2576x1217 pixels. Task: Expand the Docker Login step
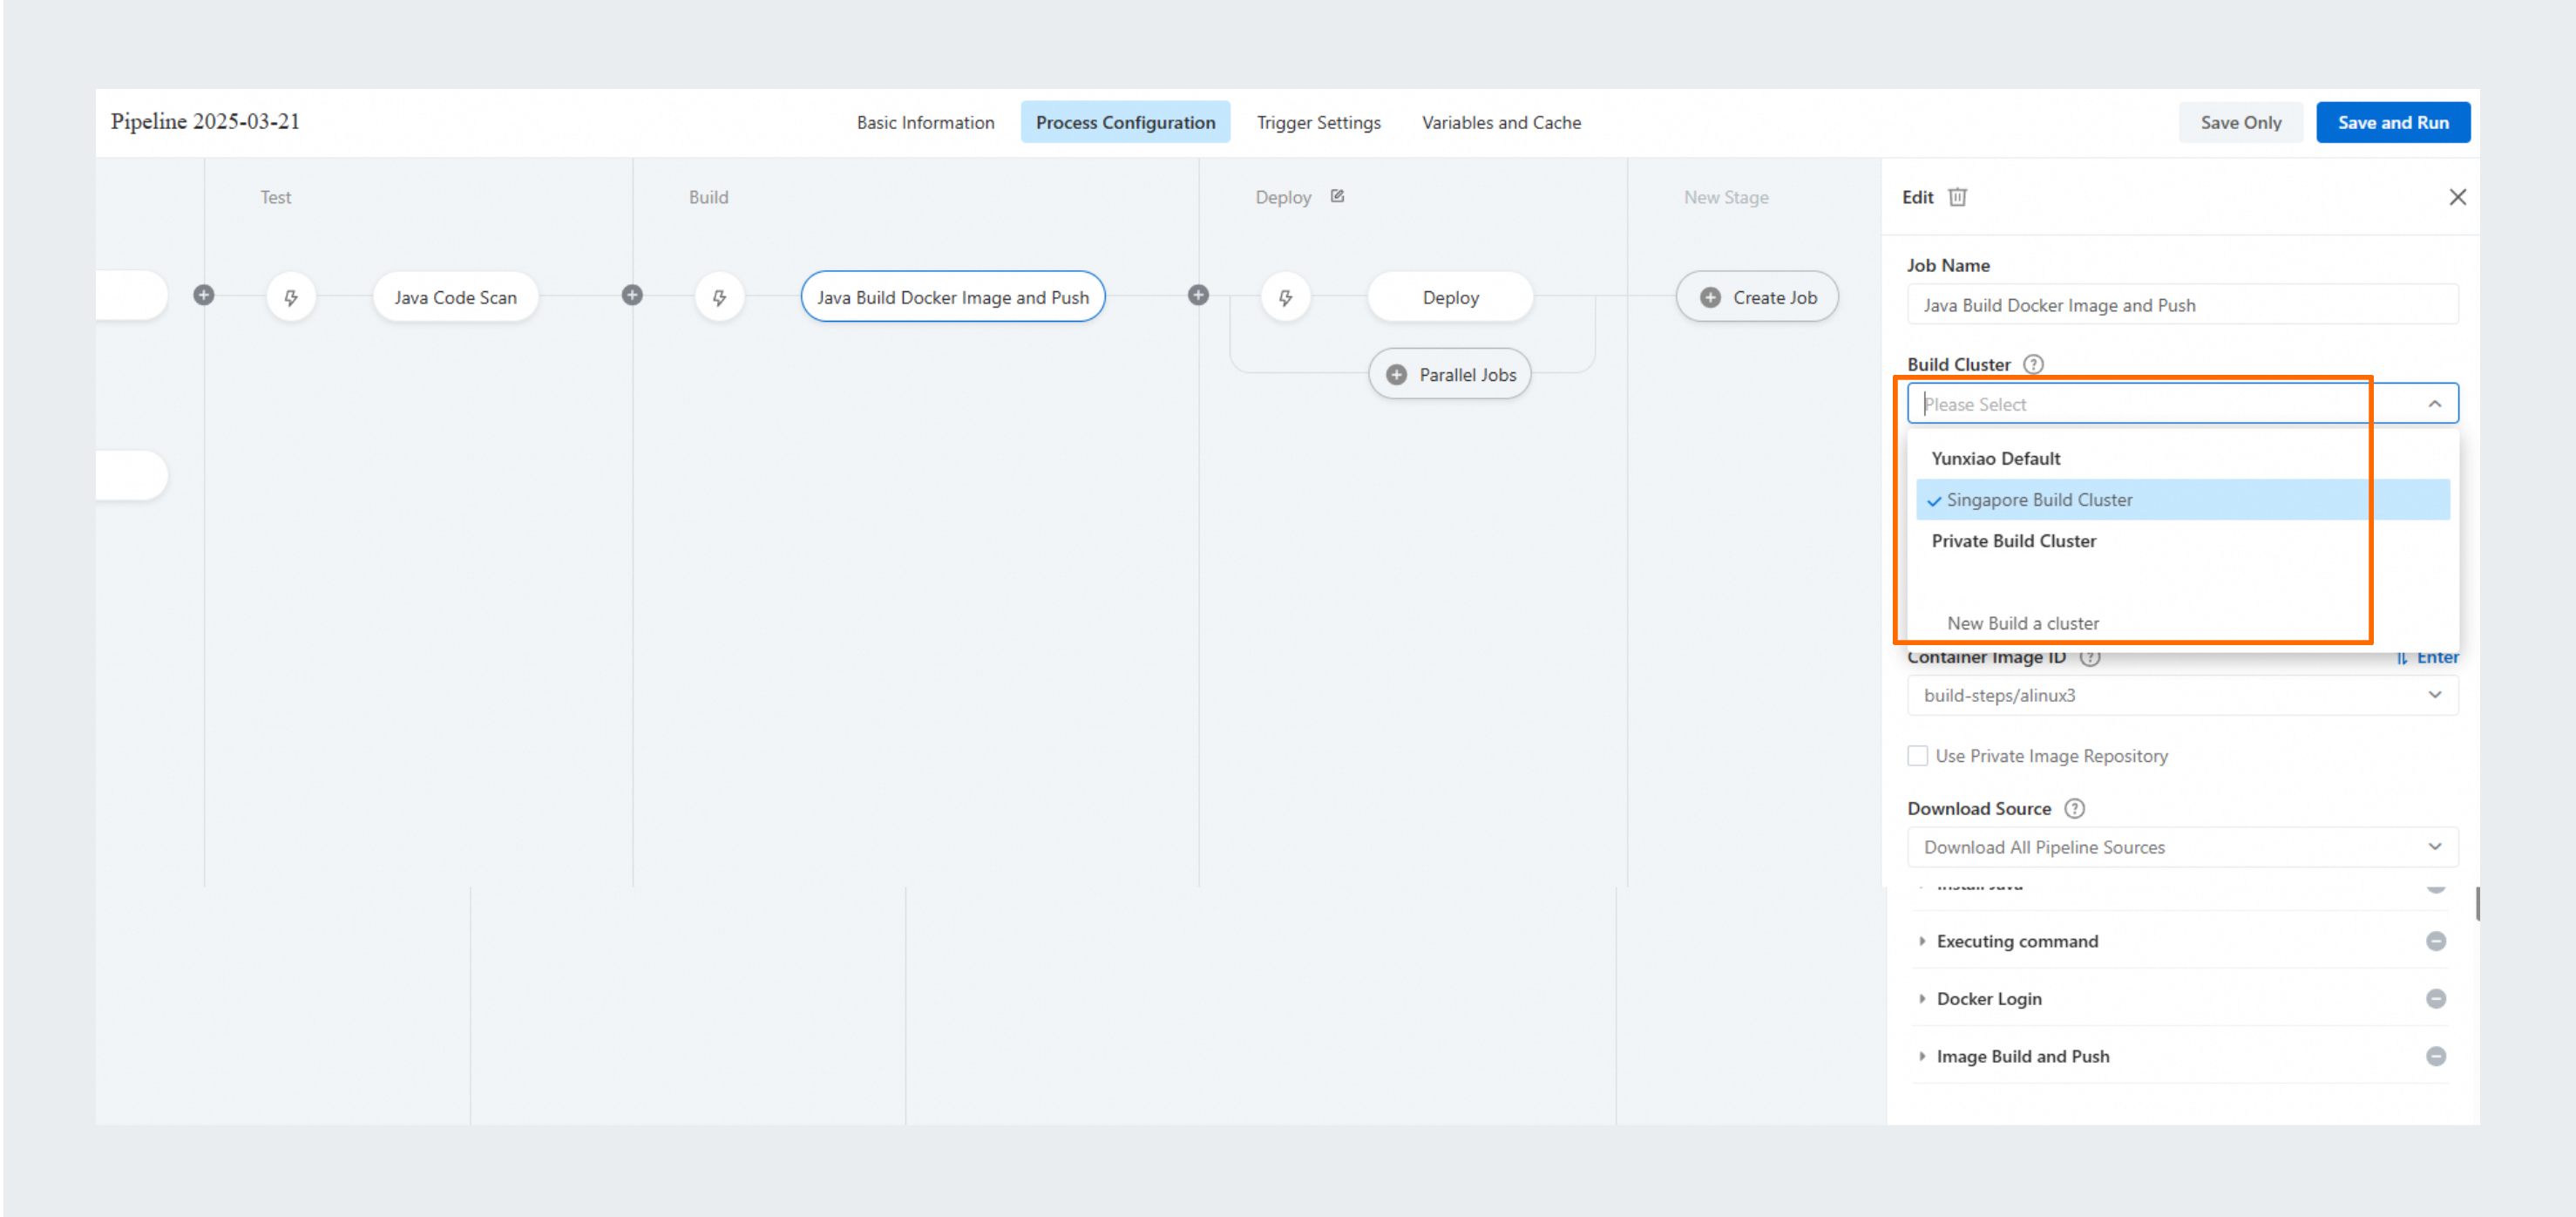pos(1921,998)
